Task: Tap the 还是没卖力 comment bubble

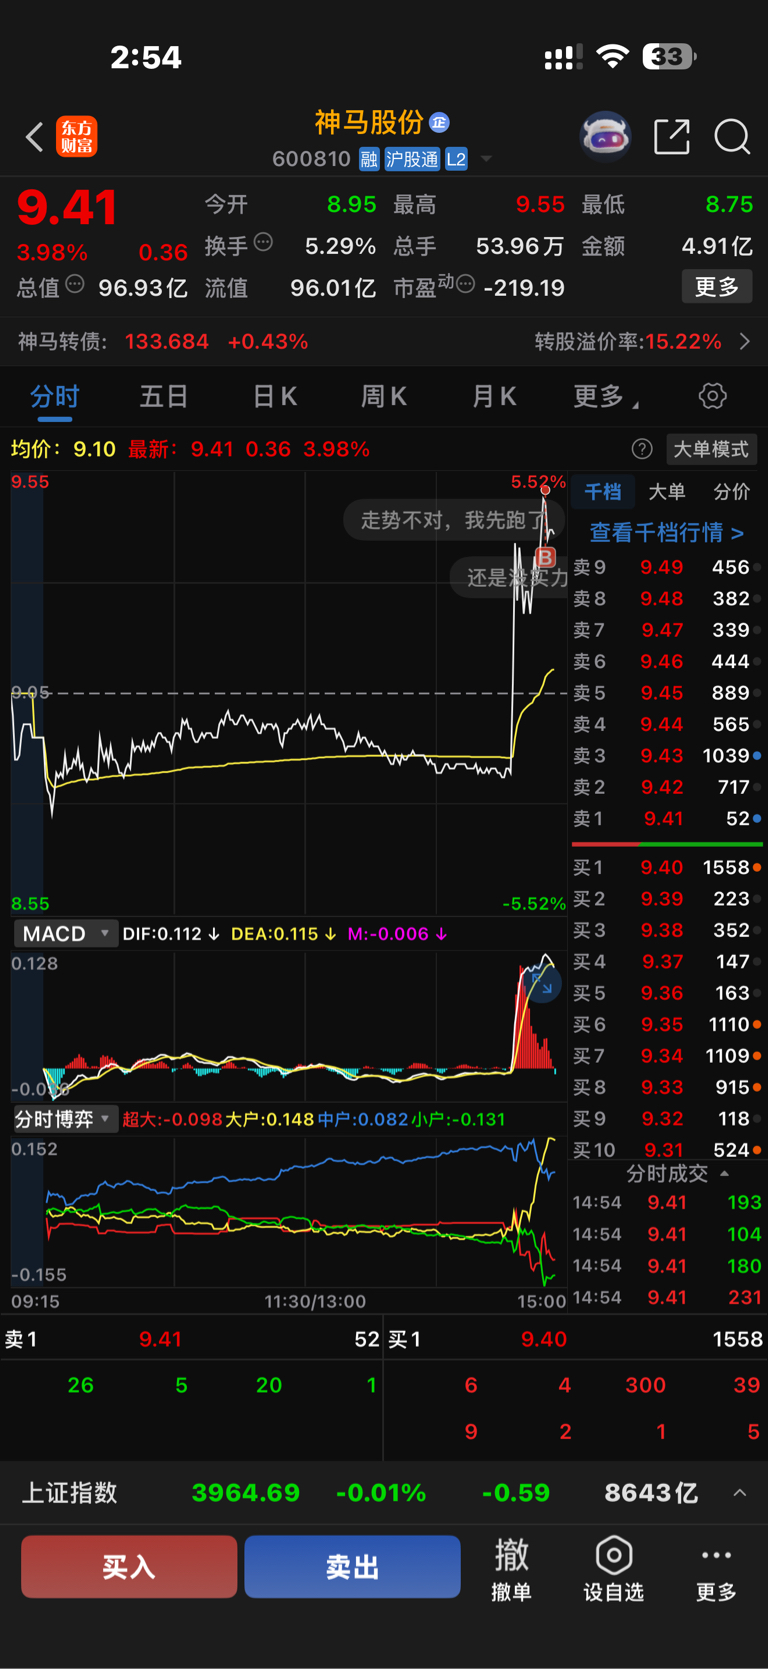Action: (x=510, y=577)
